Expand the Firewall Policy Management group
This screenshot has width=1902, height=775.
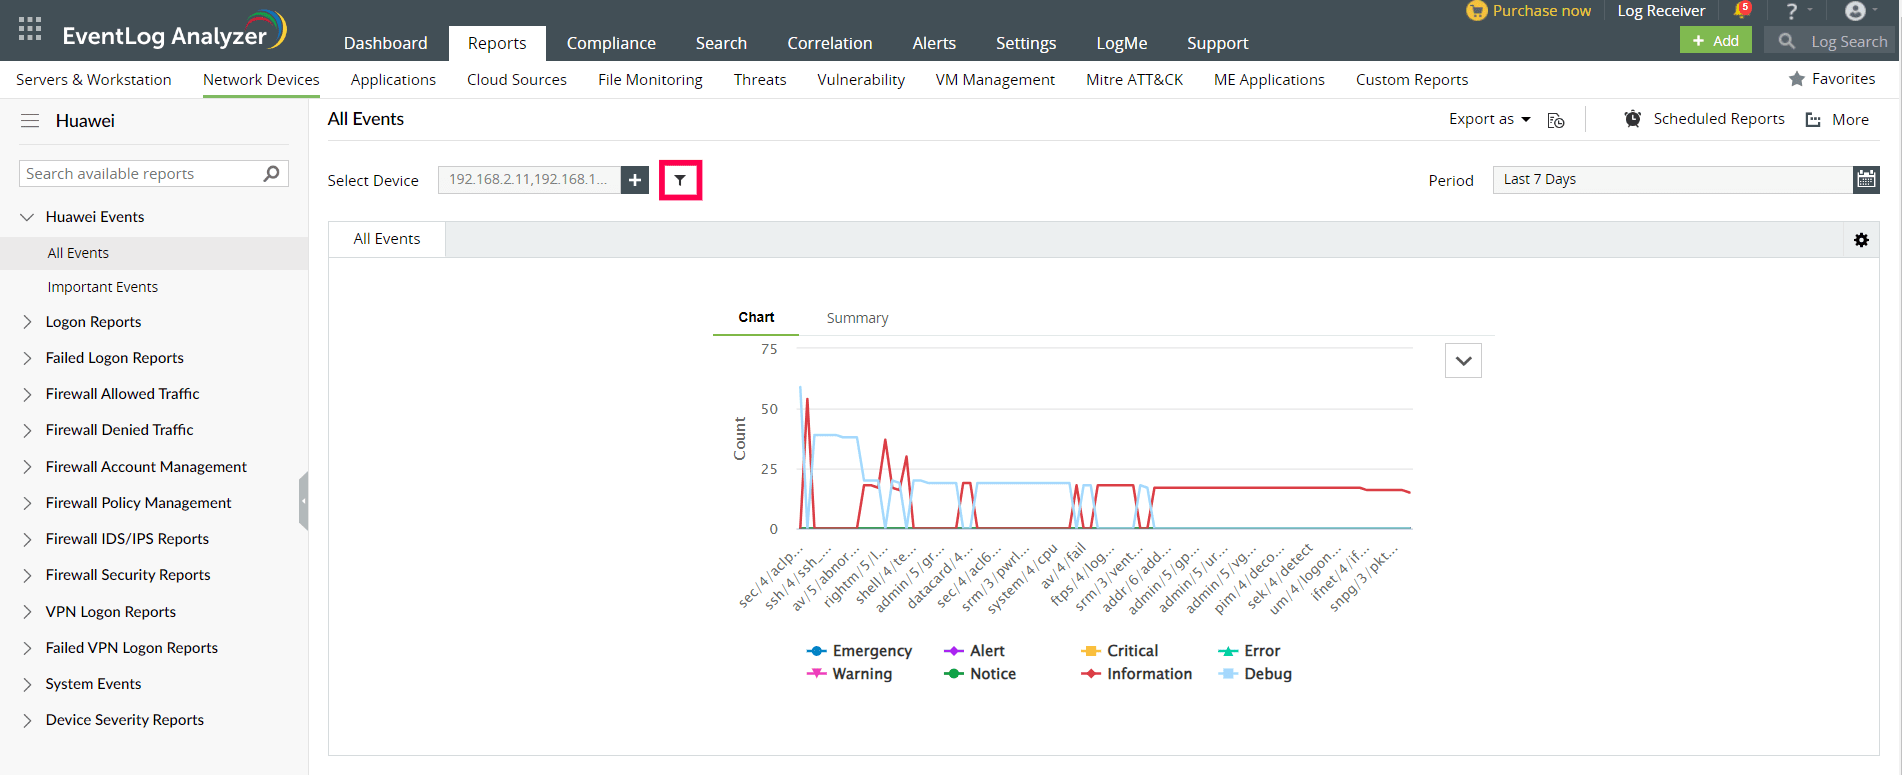click(27, 503)
